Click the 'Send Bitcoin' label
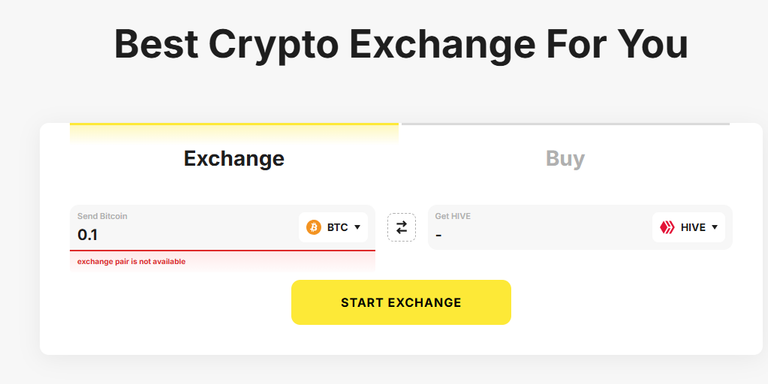Image resolution: width=768 pixels, height=384 pixels. tap(102, 216)
